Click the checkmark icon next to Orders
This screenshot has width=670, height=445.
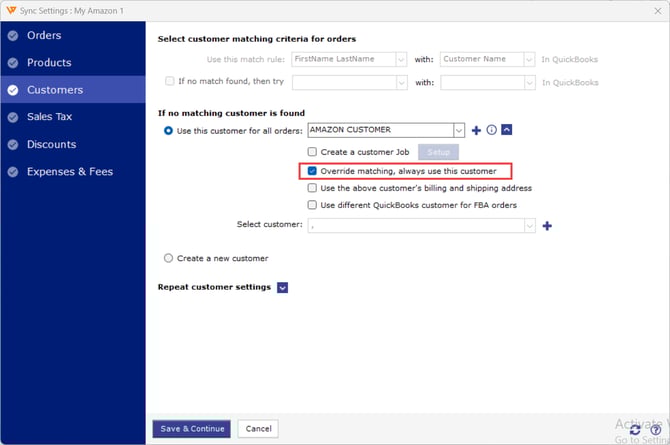point(12,36)
